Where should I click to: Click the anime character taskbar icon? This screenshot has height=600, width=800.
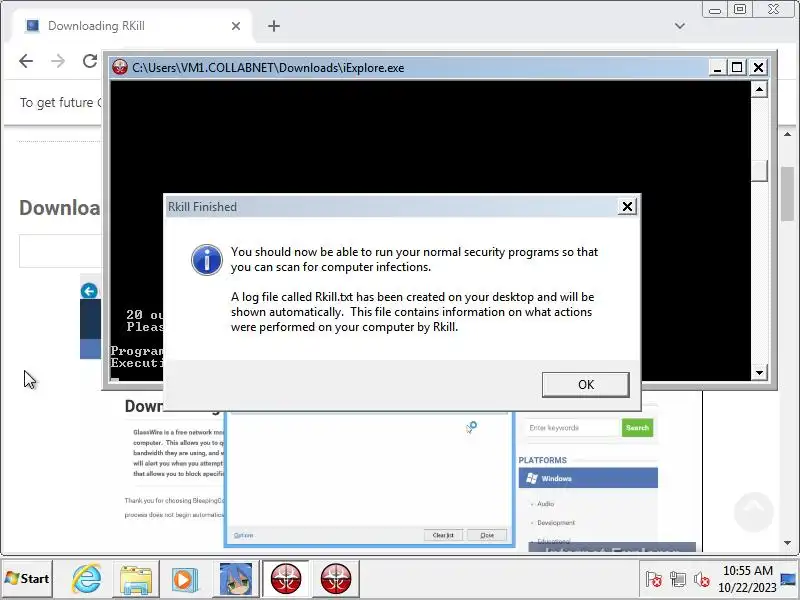[x=235, y=579]
